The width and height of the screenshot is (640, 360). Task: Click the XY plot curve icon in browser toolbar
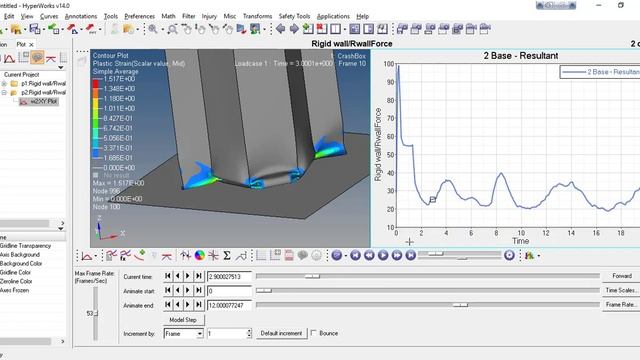[9, 58]
